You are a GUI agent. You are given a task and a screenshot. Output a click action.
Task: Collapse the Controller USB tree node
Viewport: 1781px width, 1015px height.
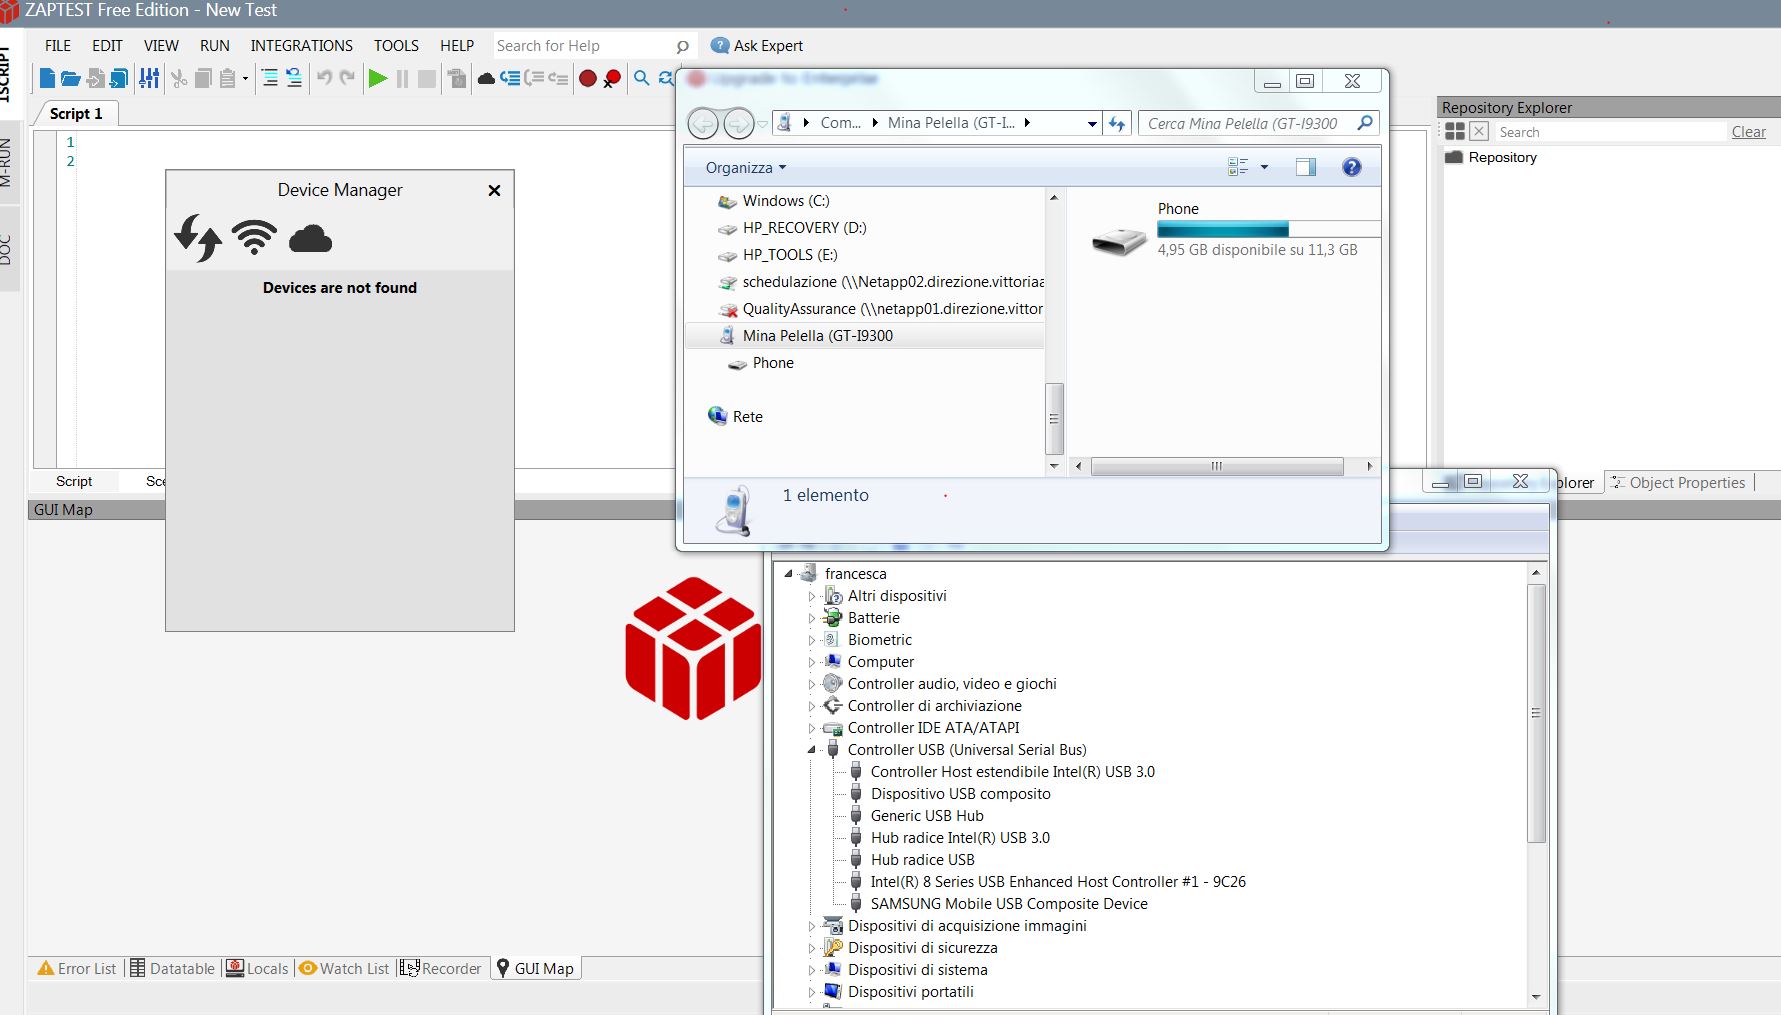pos(812,750)
